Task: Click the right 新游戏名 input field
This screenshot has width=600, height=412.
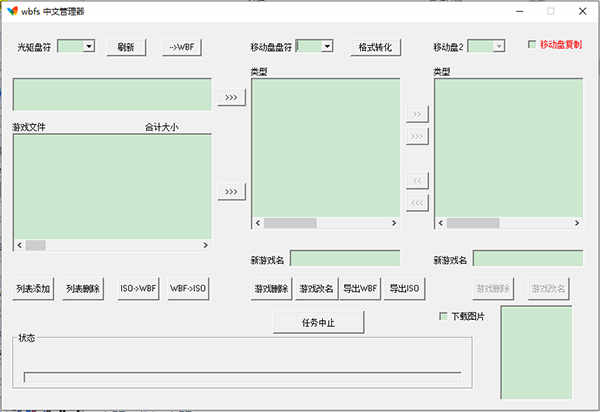Action: [528, 258]
